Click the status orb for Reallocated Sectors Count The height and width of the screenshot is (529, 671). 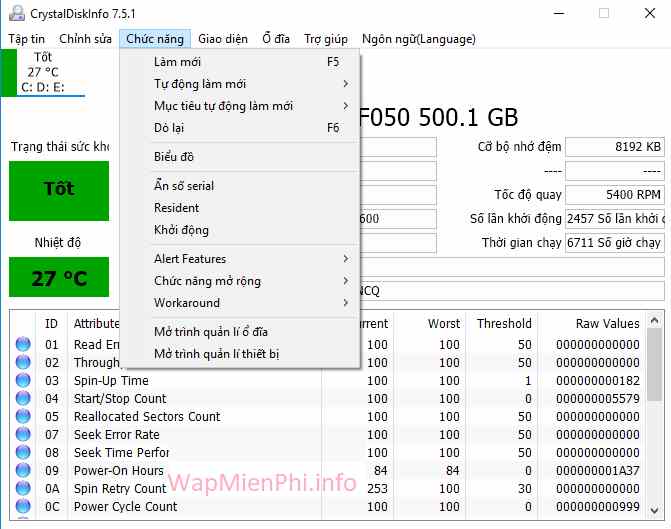[23, 416]
